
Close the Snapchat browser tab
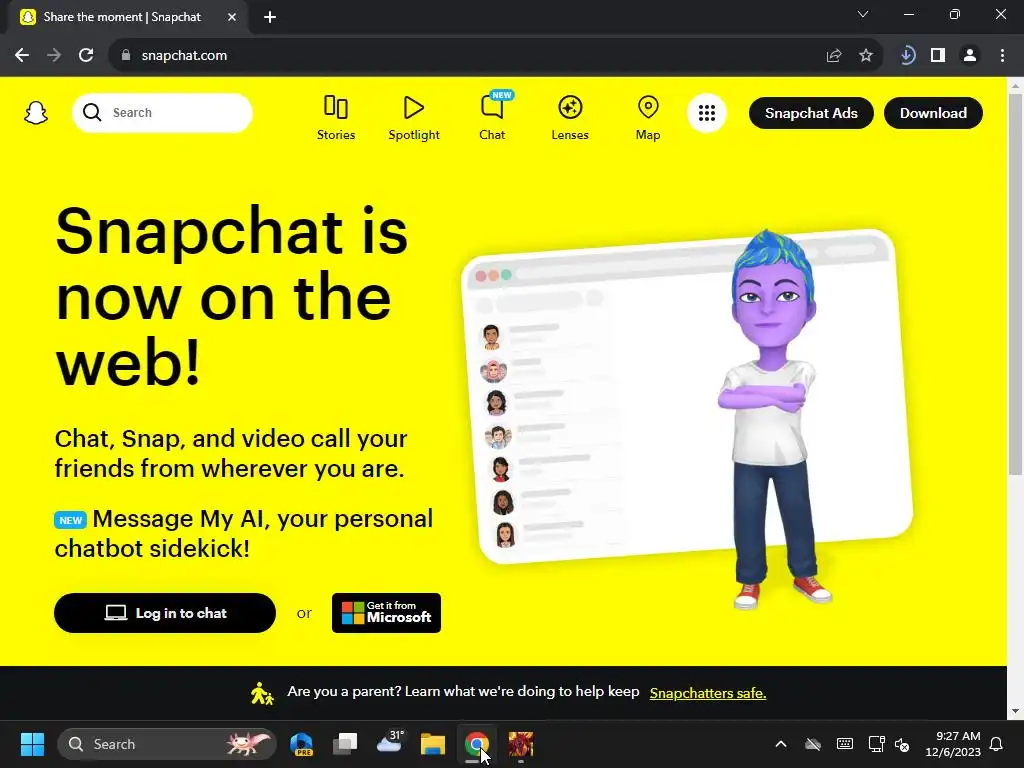[x=232, y=17]
